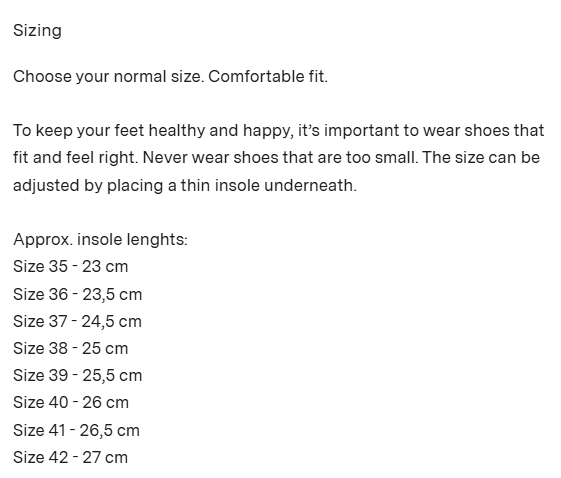Click the 'Never wear shoes that are too small' sentence
561x478 pixels.
pyautogui.click(x=280, y=158)
